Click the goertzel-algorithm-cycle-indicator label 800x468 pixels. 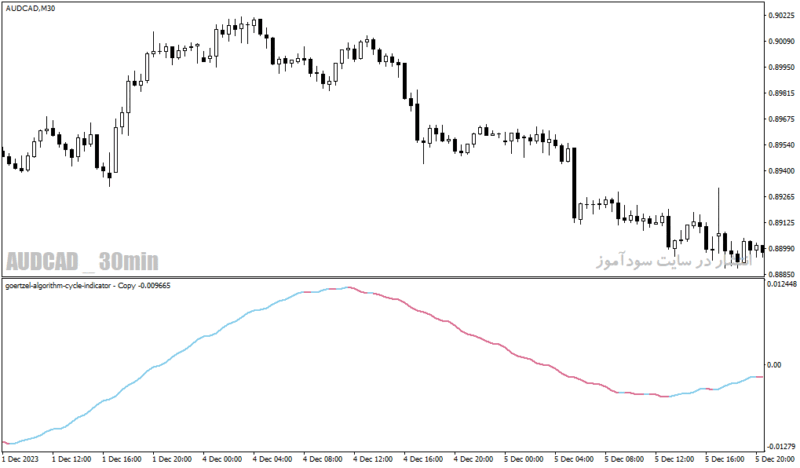[88, 286]
